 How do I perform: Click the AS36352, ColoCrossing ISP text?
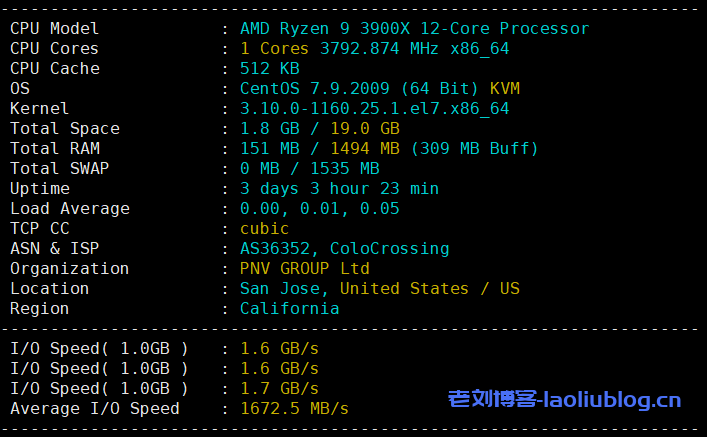pos(344,248)
